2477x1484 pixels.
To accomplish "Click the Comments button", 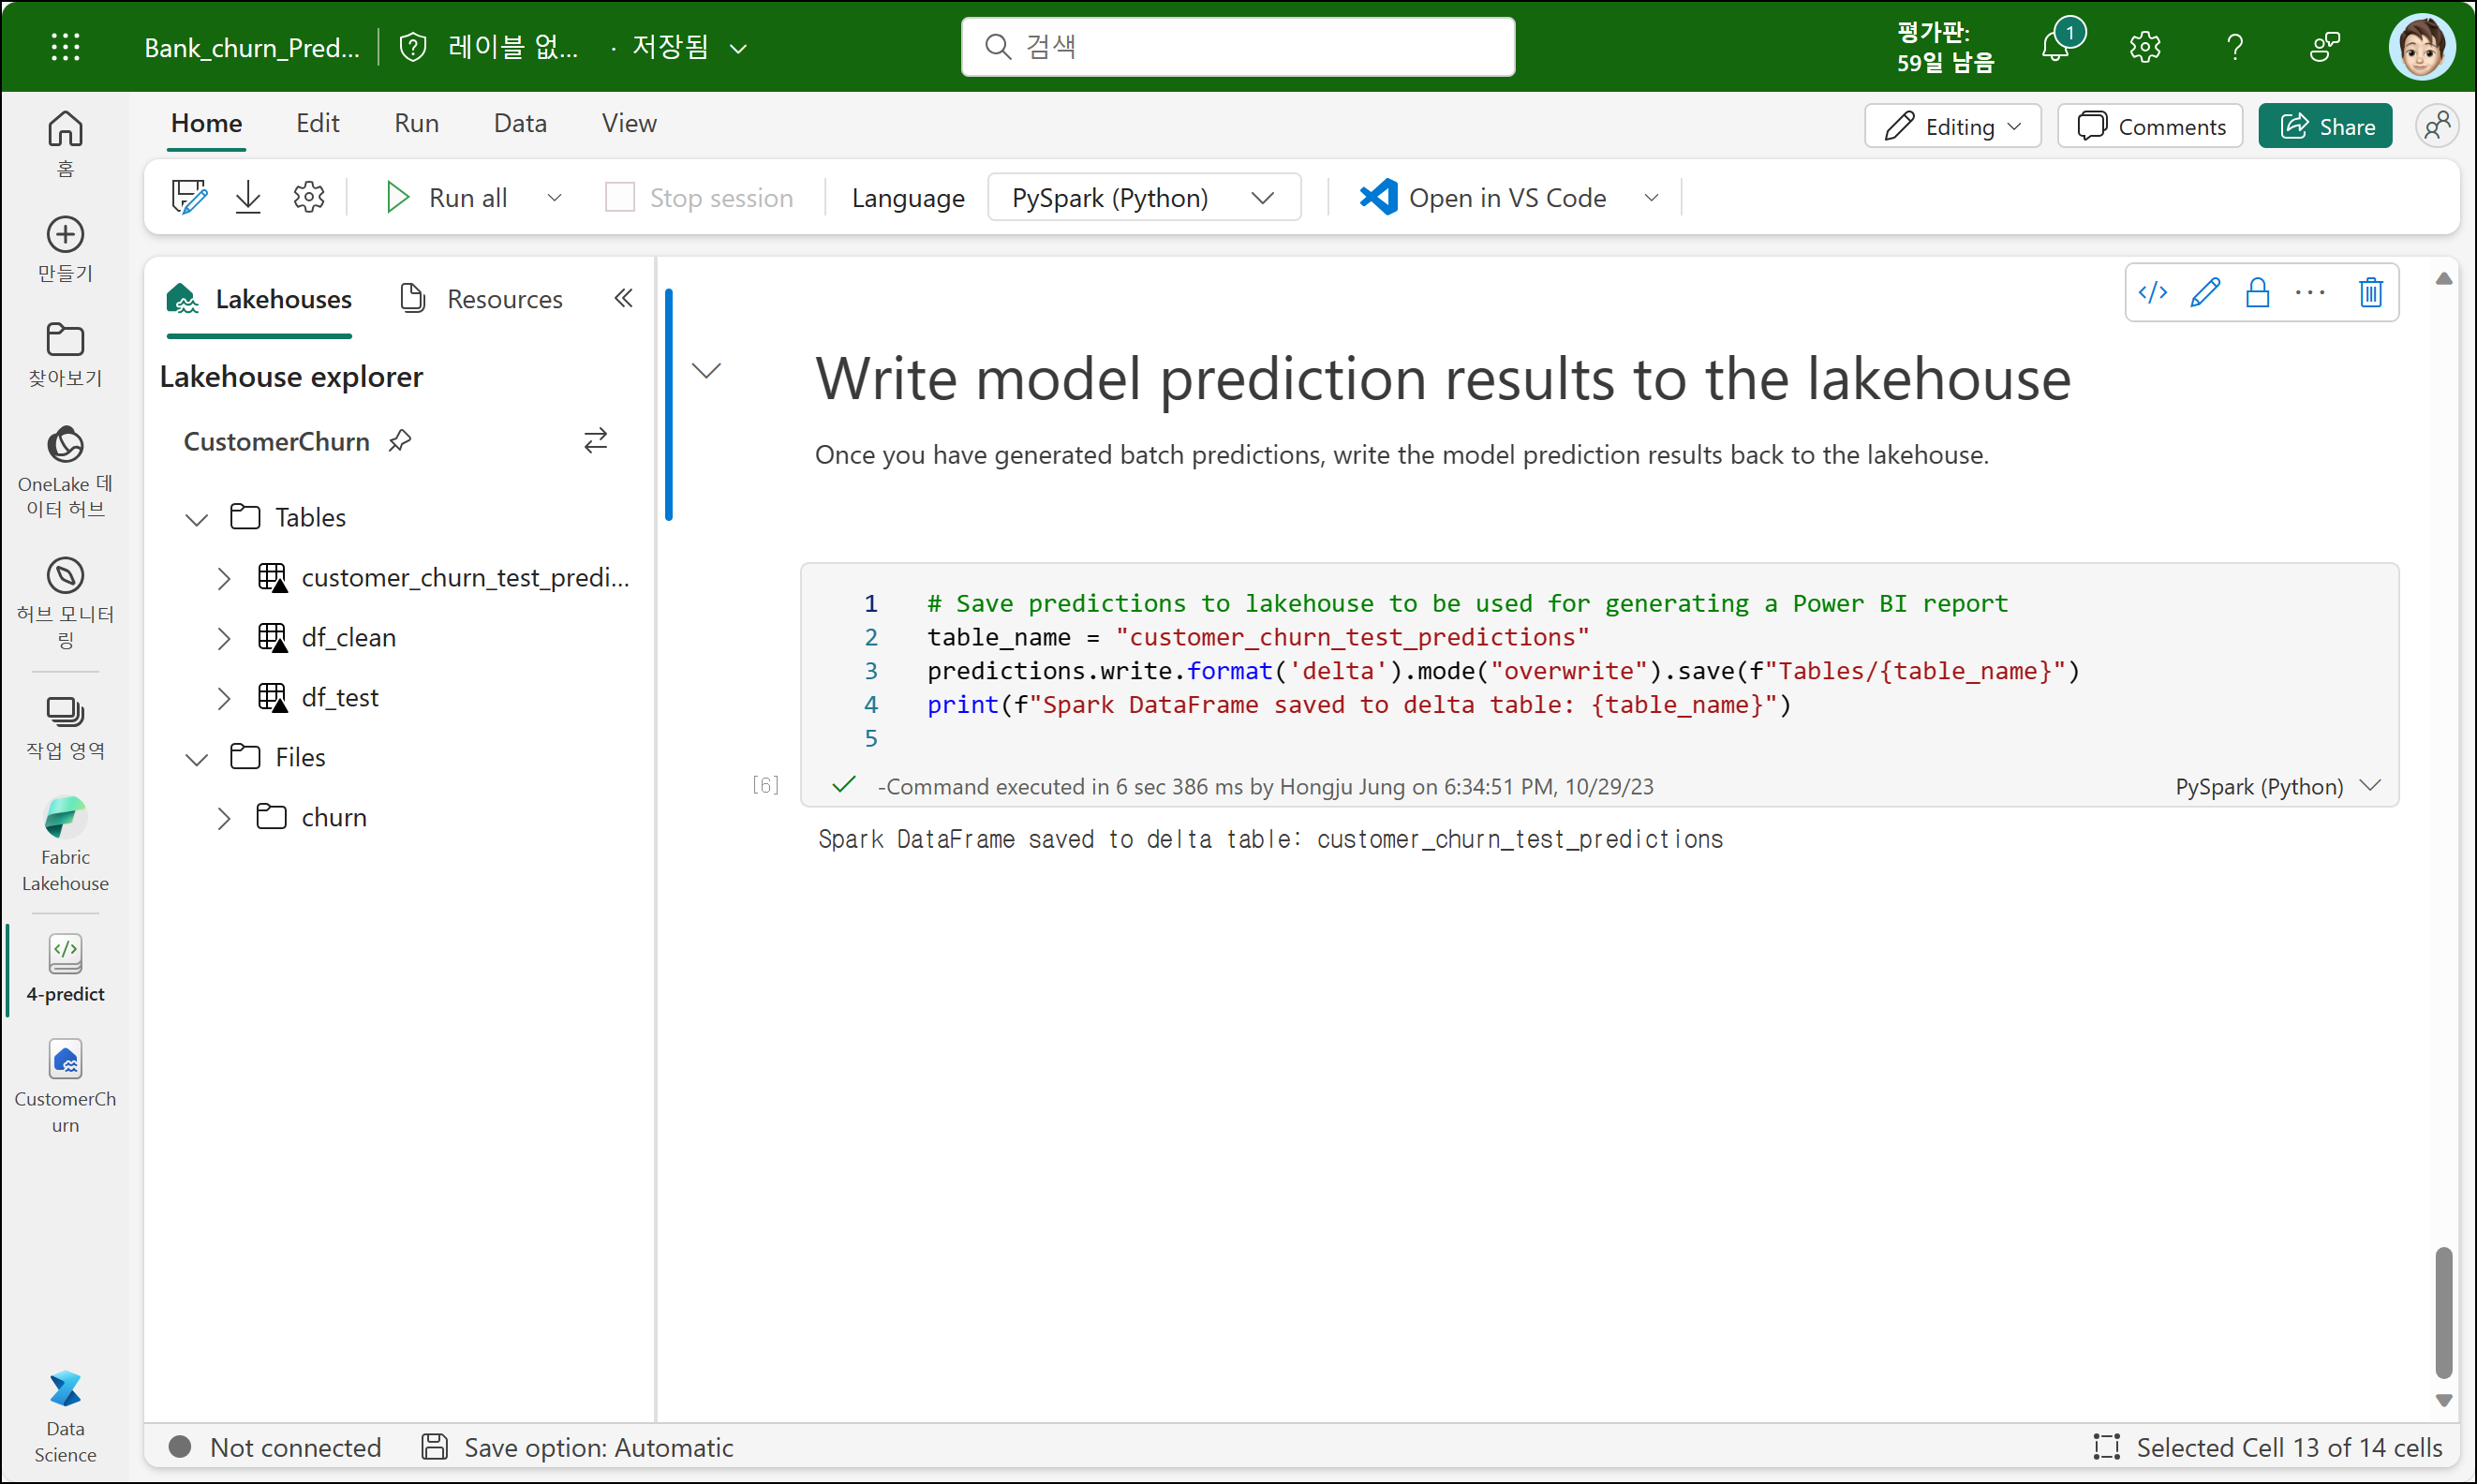I will tap(2150, 127).
